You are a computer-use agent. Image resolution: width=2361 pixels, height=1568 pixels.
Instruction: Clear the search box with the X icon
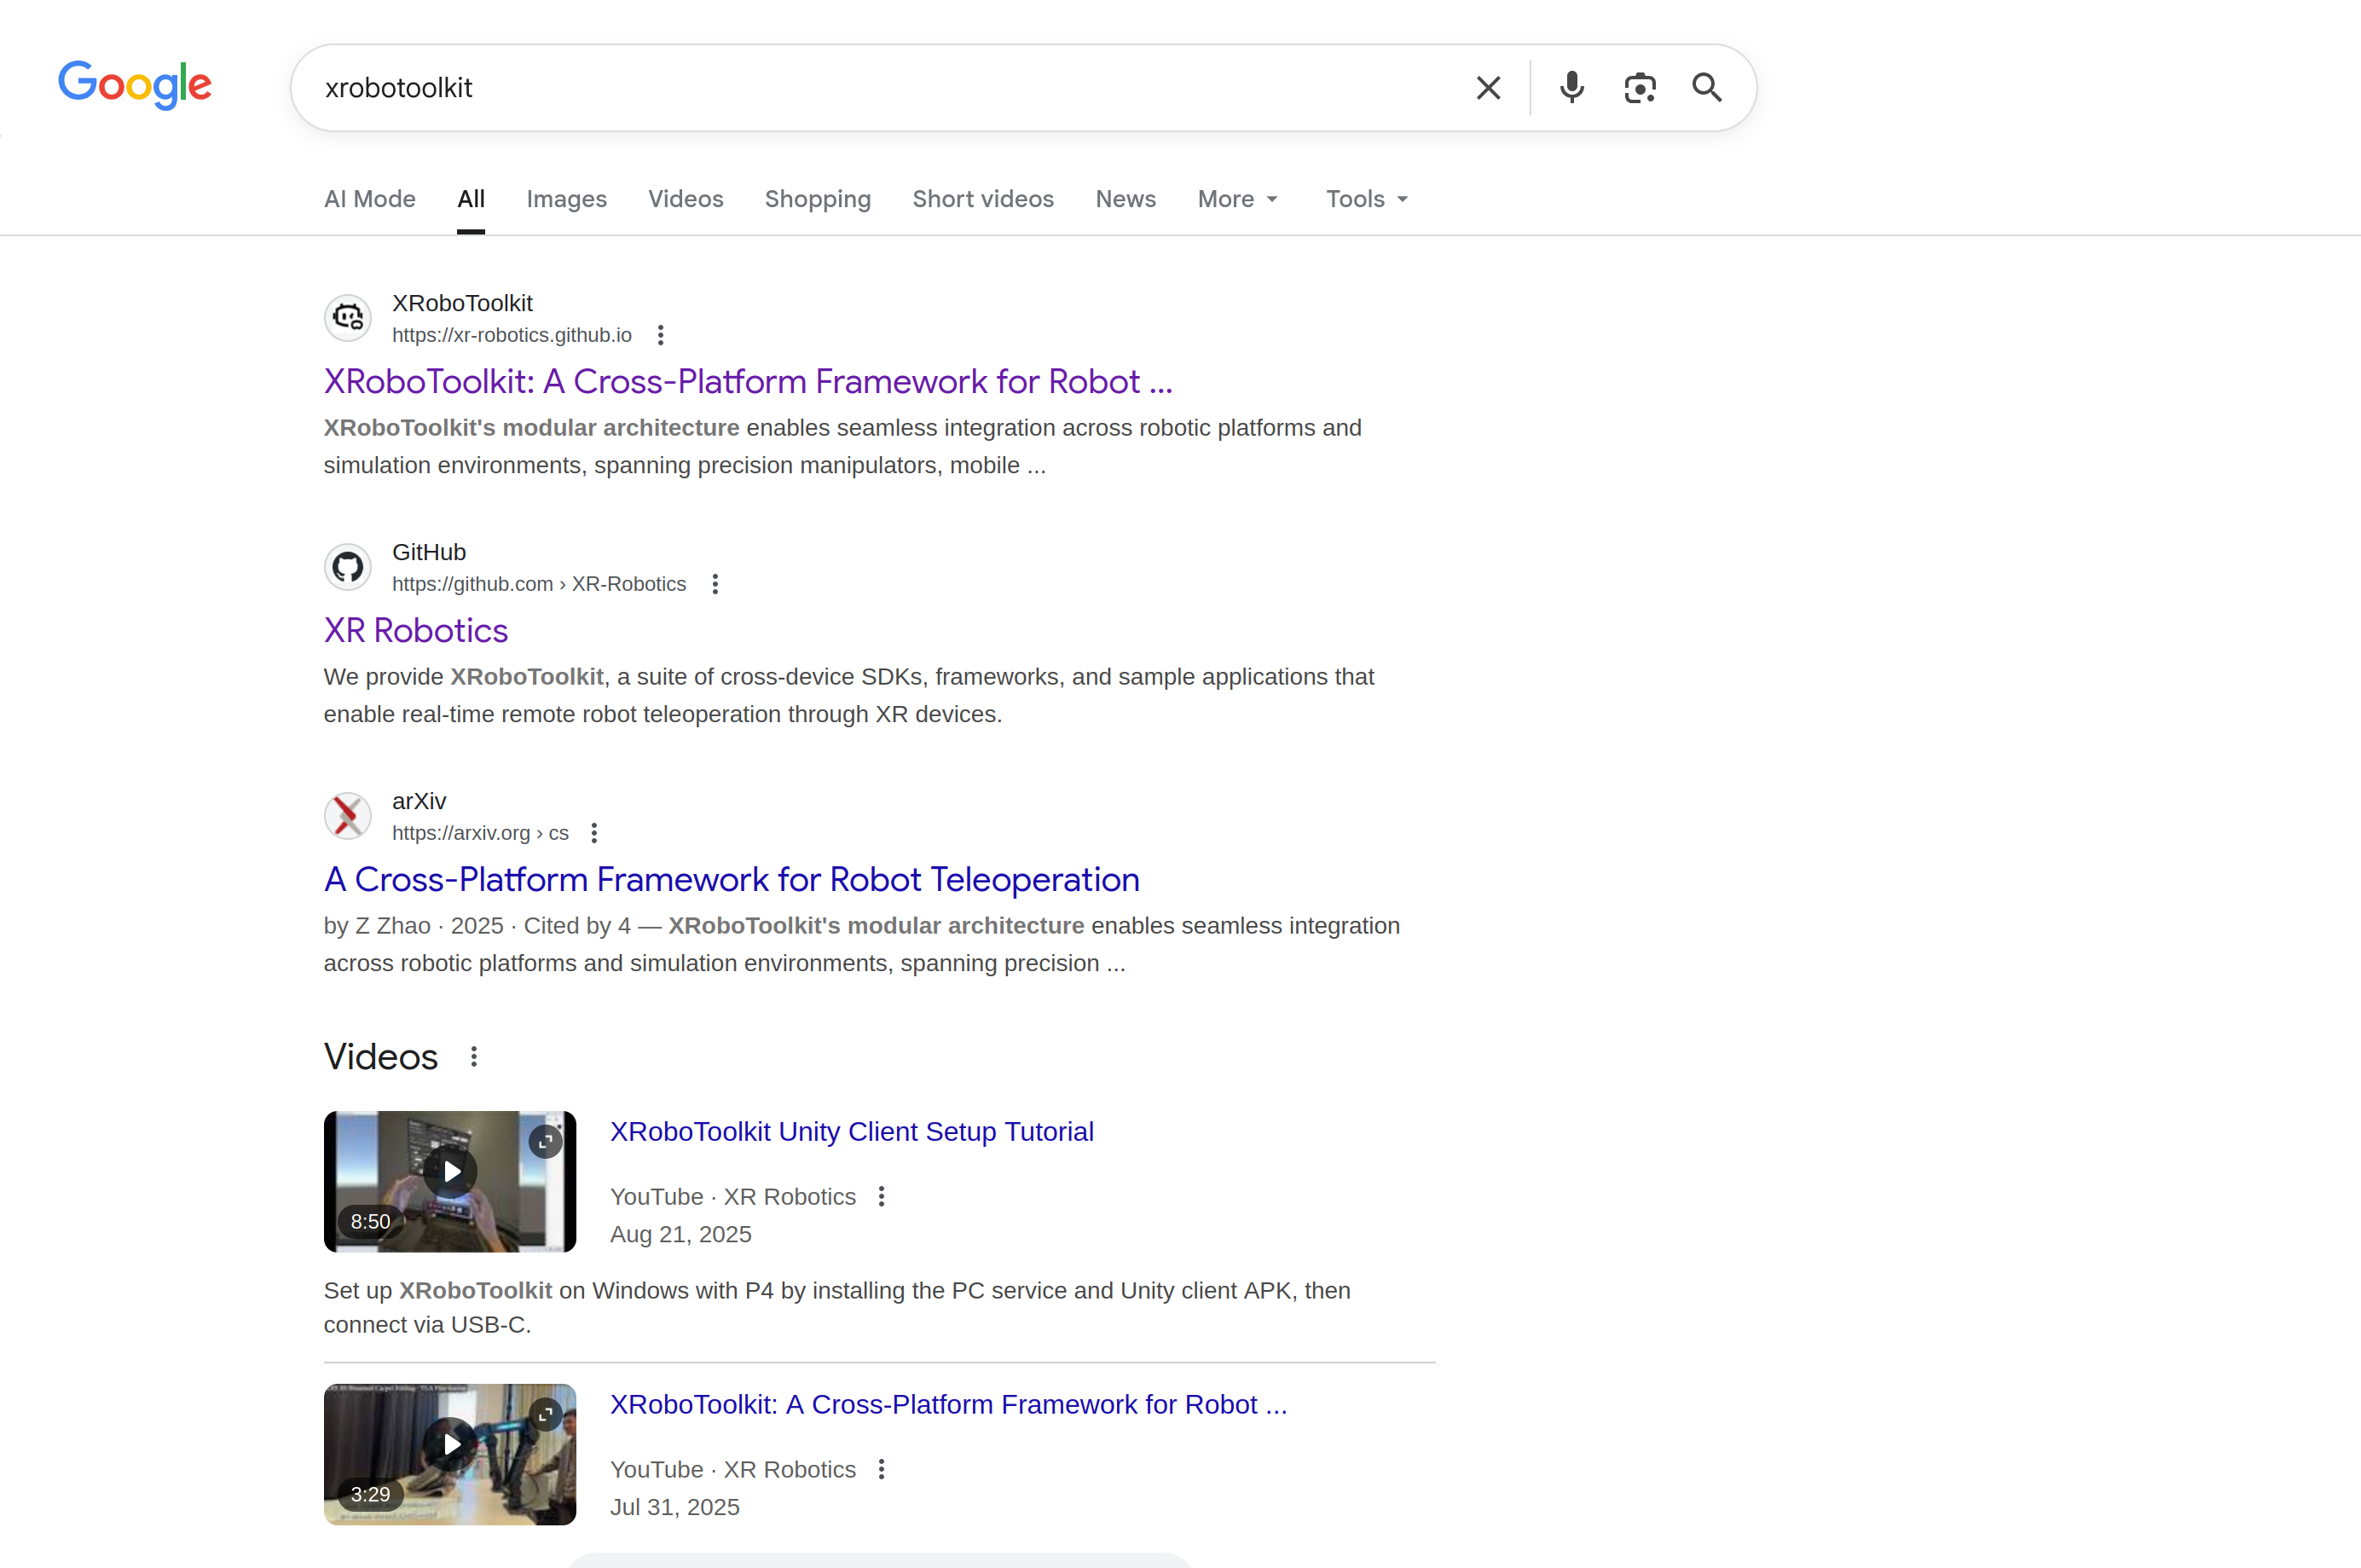click(1488, 88)
